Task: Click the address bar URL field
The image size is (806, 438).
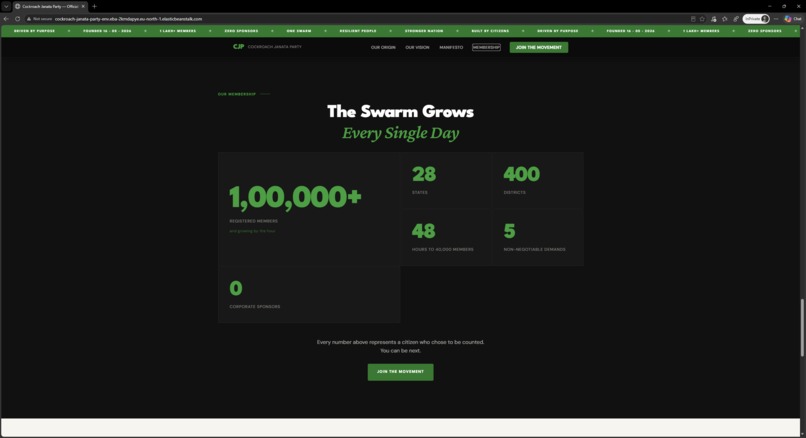Action: coord(360,19)
